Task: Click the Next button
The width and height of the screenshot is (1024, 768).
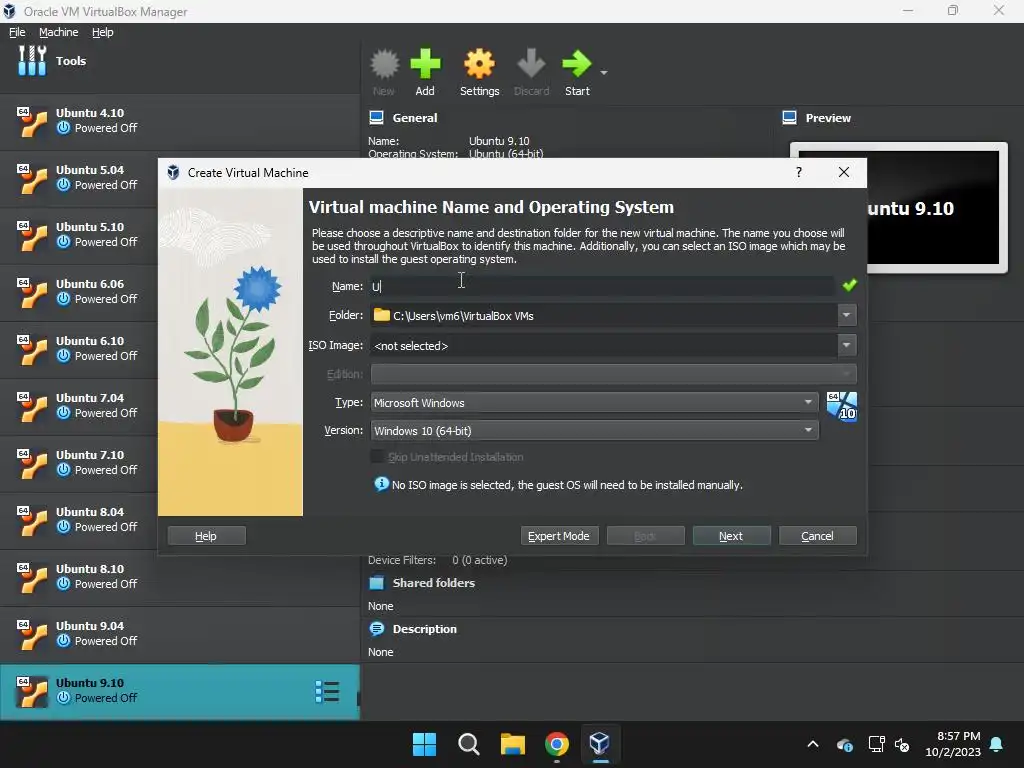Action: coord(731,536)
